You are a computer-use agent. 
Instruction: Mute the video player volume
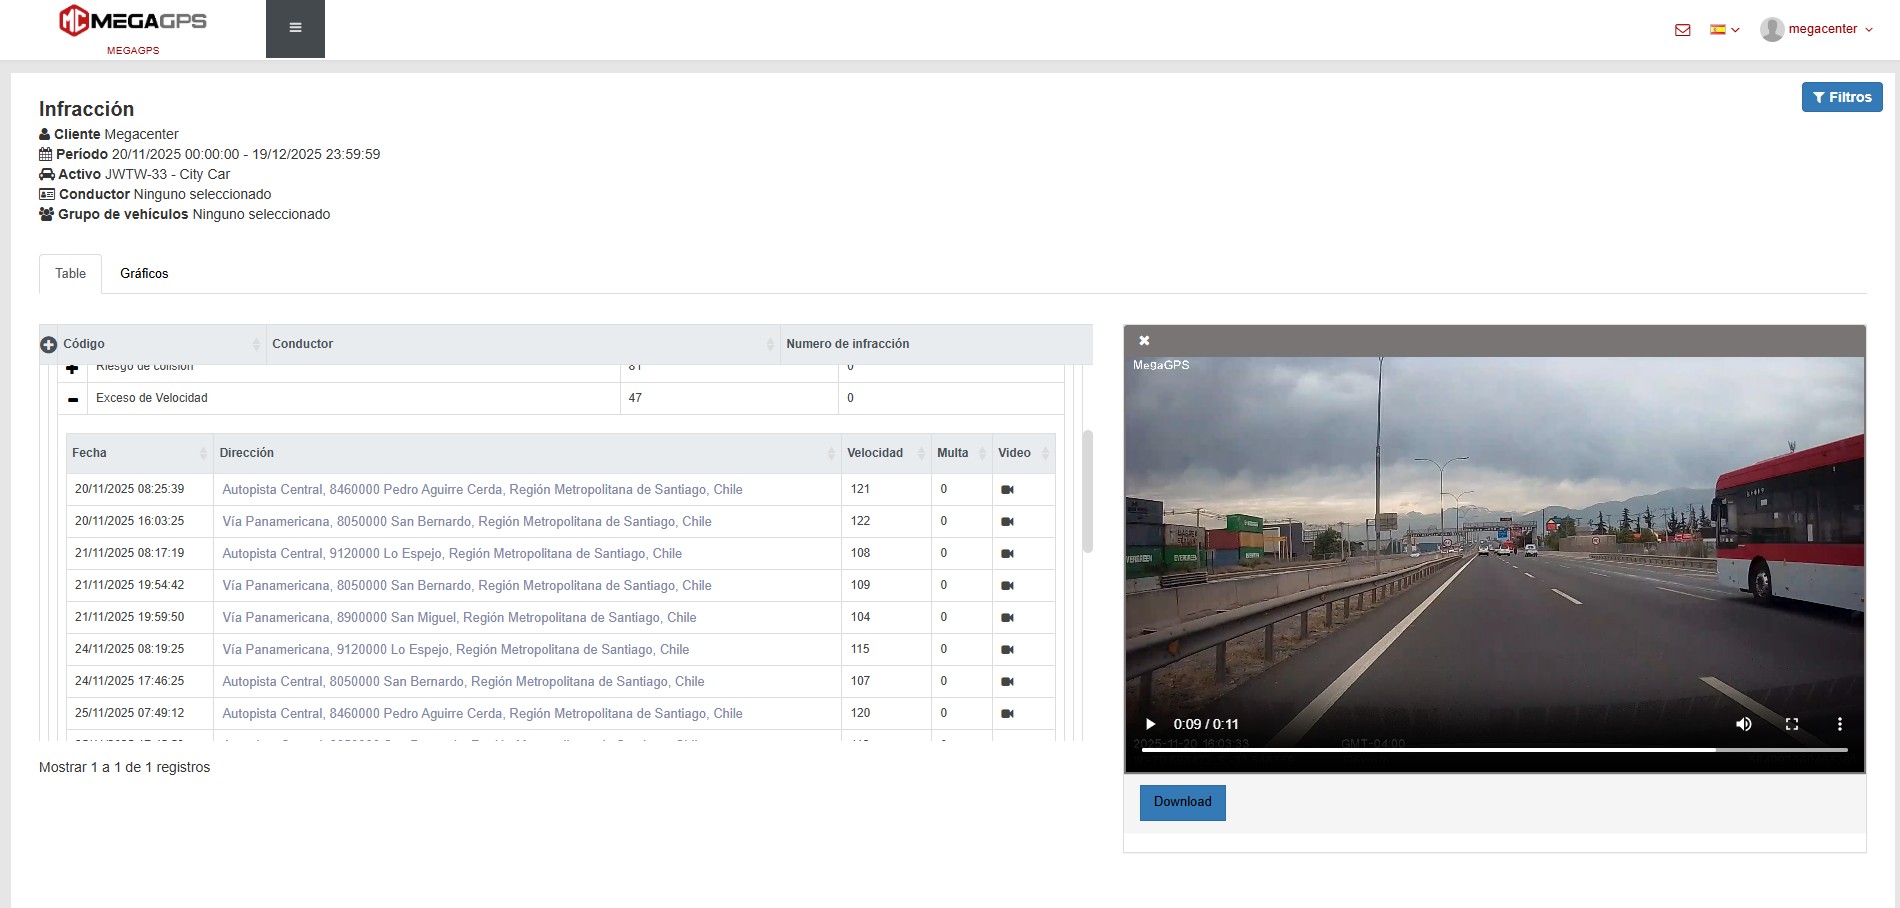pyautogui.click(x=1743, y=724)
